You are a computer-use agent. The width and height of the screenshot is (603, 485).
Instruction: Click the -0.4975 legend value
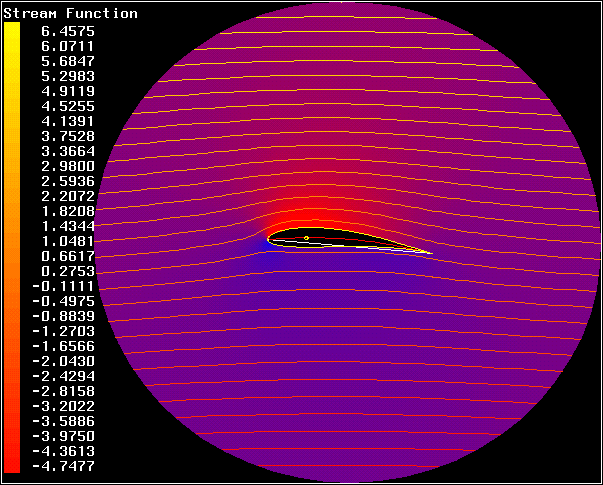[63, 301]
